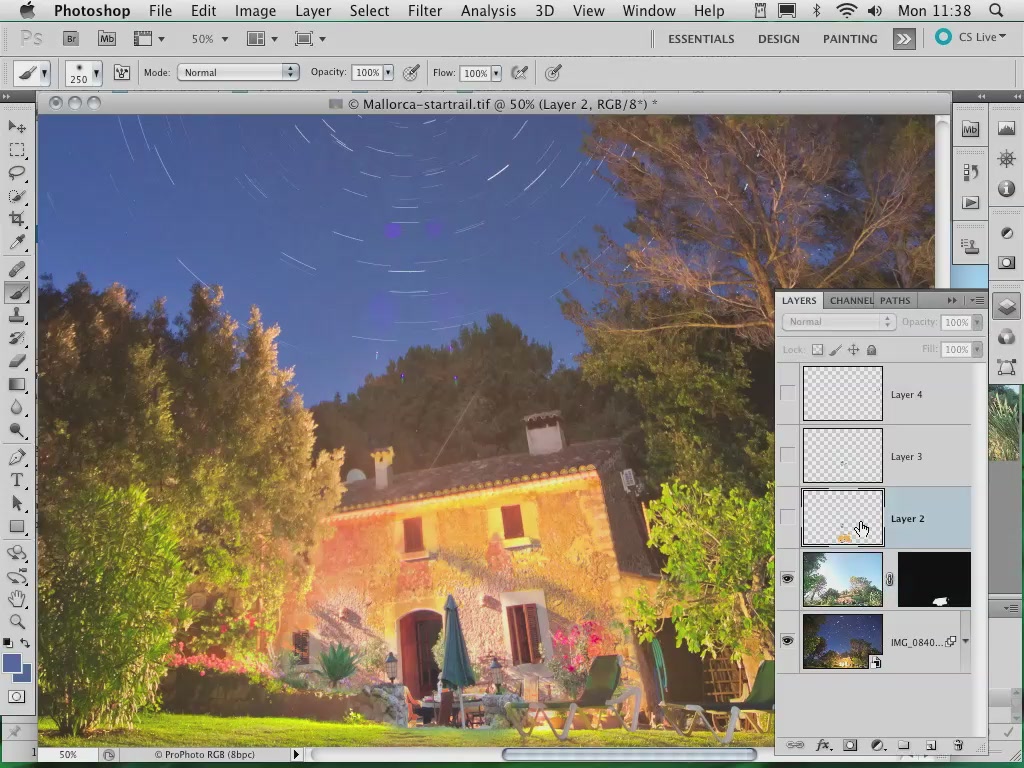Select the Zoom tool in toolbox
1024x768 pixels.
click(x=16, y=621)
